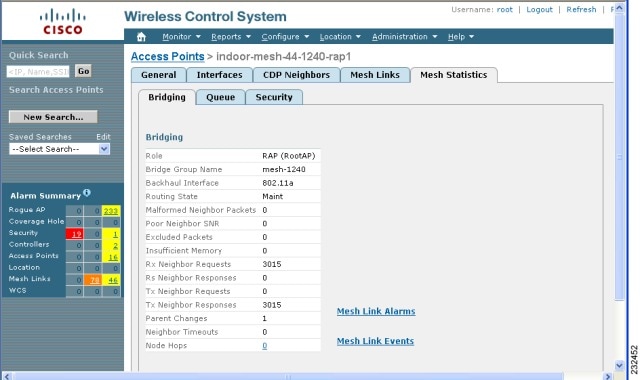Screen dimensions: 640x380
Task: Switch to the Mesh Links tab
Action: click(375, 75)
